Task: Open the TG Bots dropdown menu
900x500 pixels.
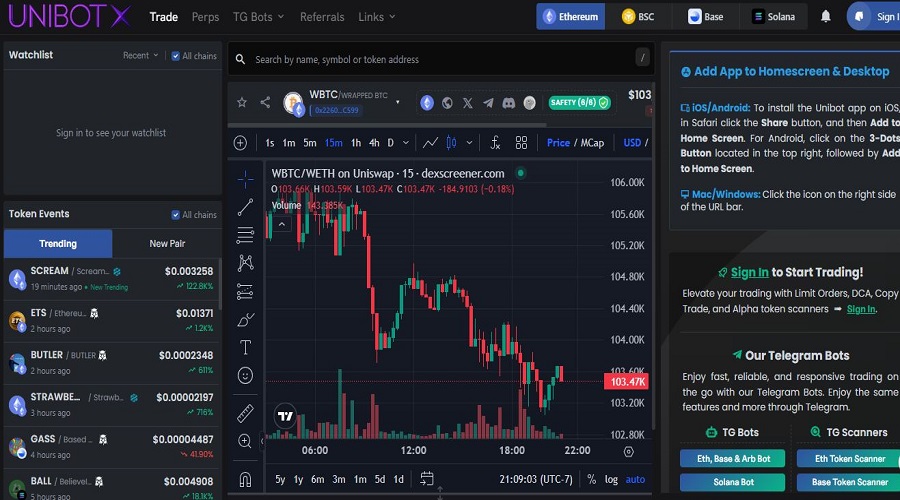Action: [x=258, y=17]
